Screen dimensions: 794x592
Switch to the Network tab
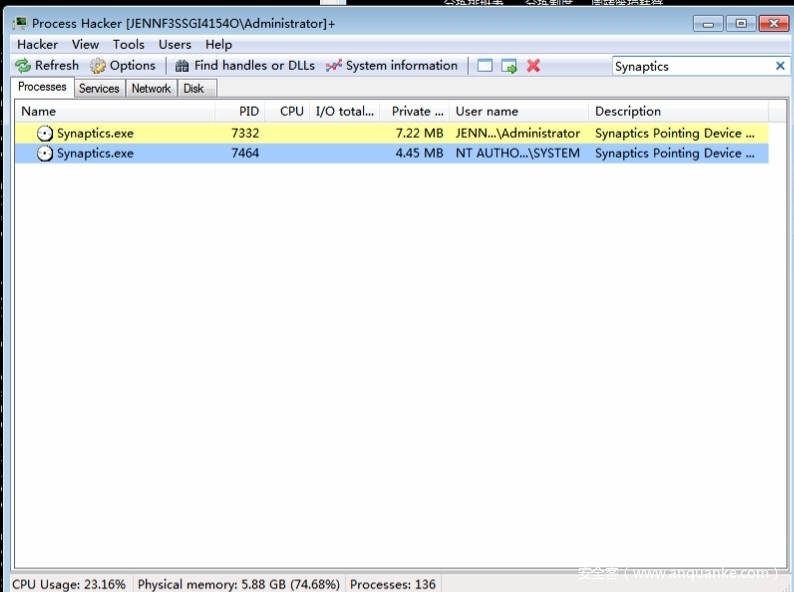click(151, 88)
